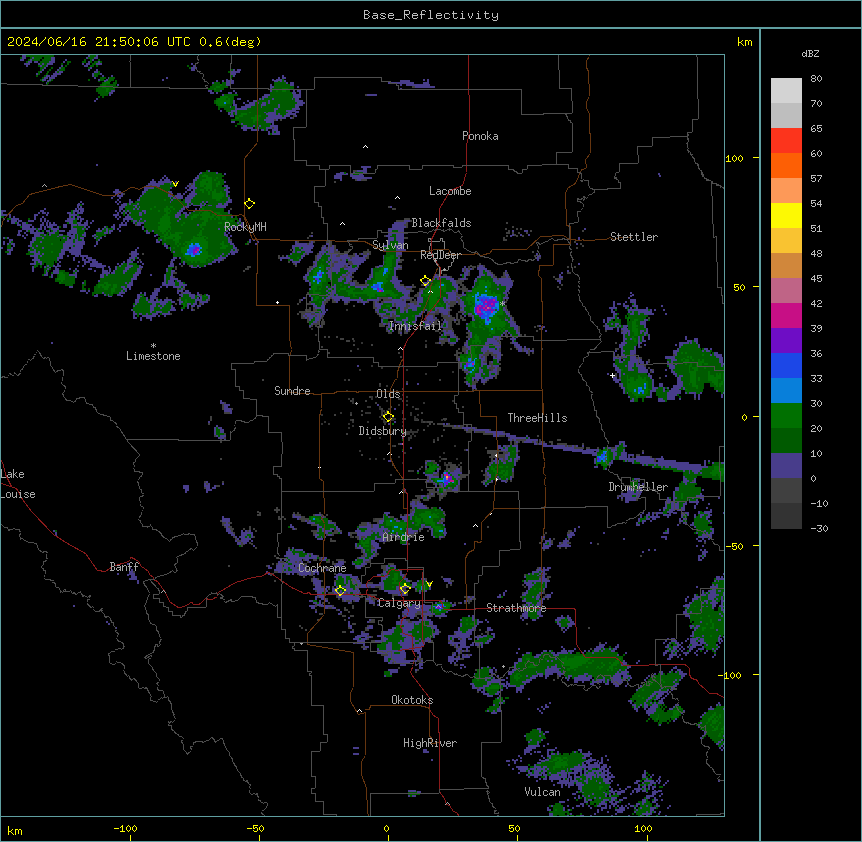This screenshot has width=862, height=842.
Task: Click the RockyMH label
Action: pyautogui.click(x=245, y=227)
